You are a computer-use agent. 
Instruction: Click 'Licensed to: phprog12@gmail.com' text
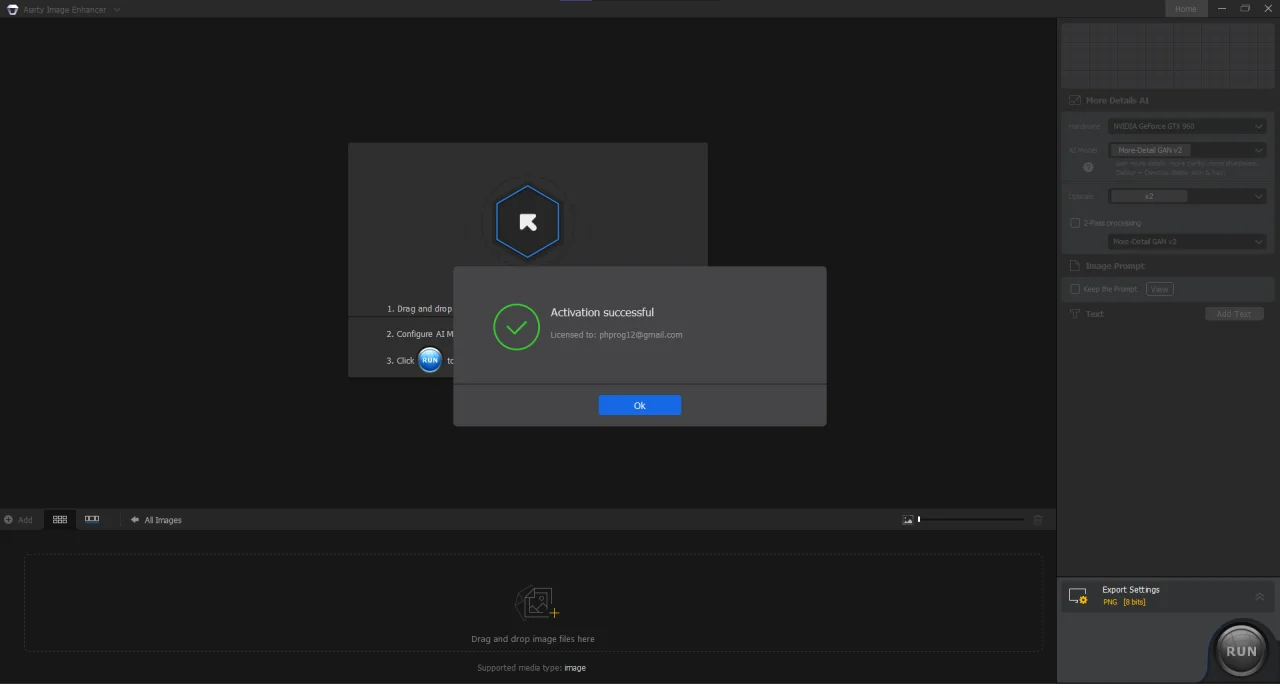click(x=616, y=335)
